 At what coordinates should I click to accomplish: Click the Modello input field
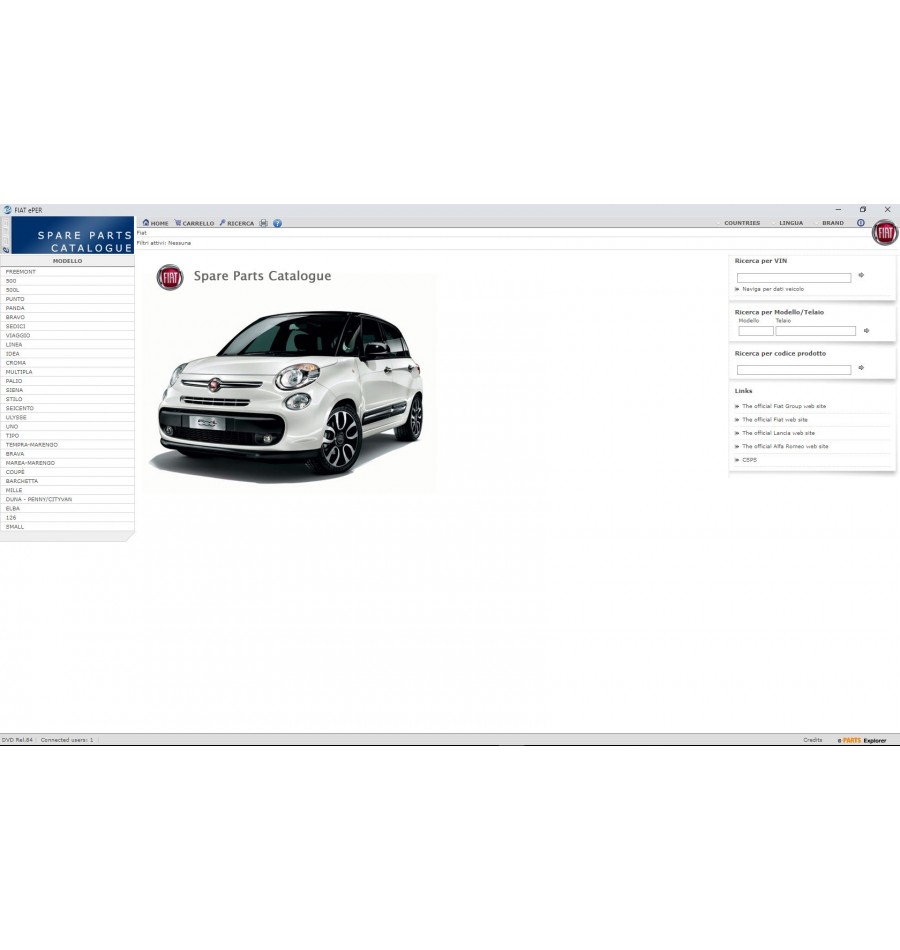point(756,331)
